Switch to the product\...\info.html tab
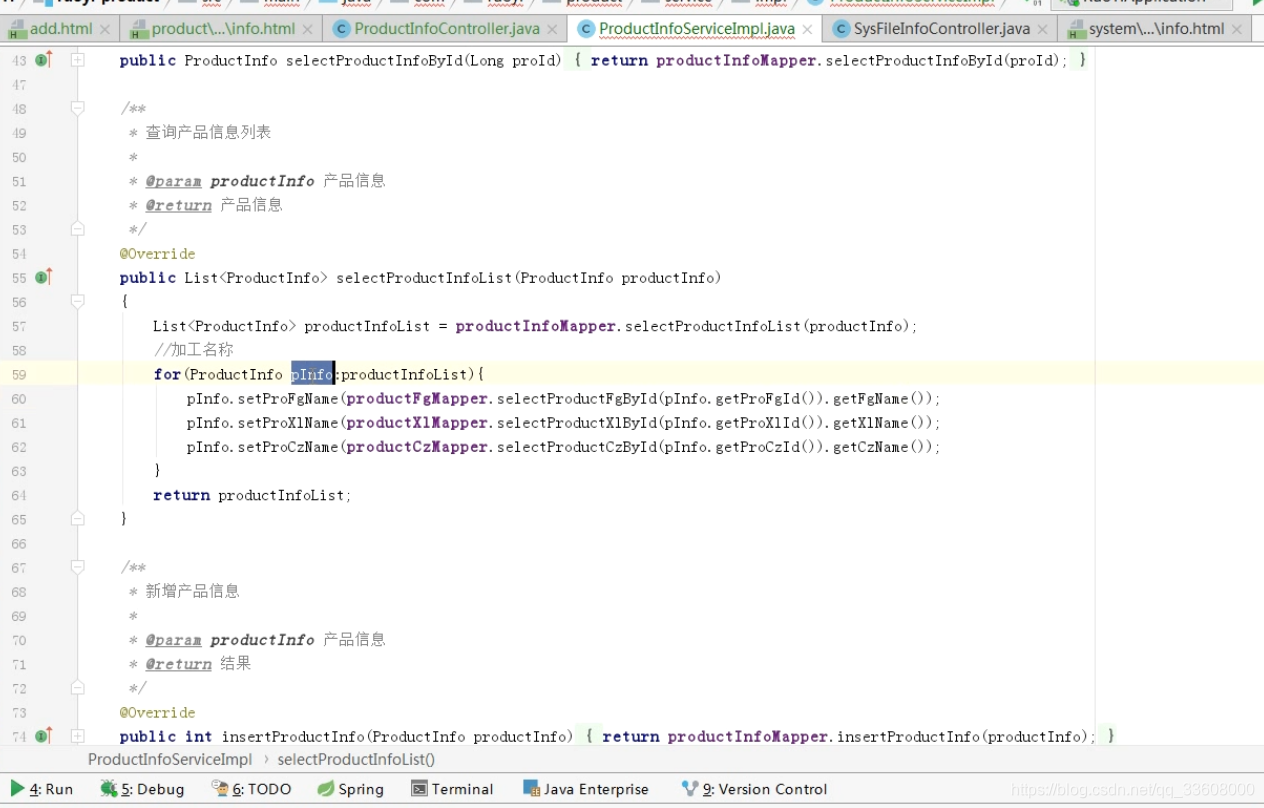Image resolution: width=1264 pixels, height=808 pixels. pos(223,29)
